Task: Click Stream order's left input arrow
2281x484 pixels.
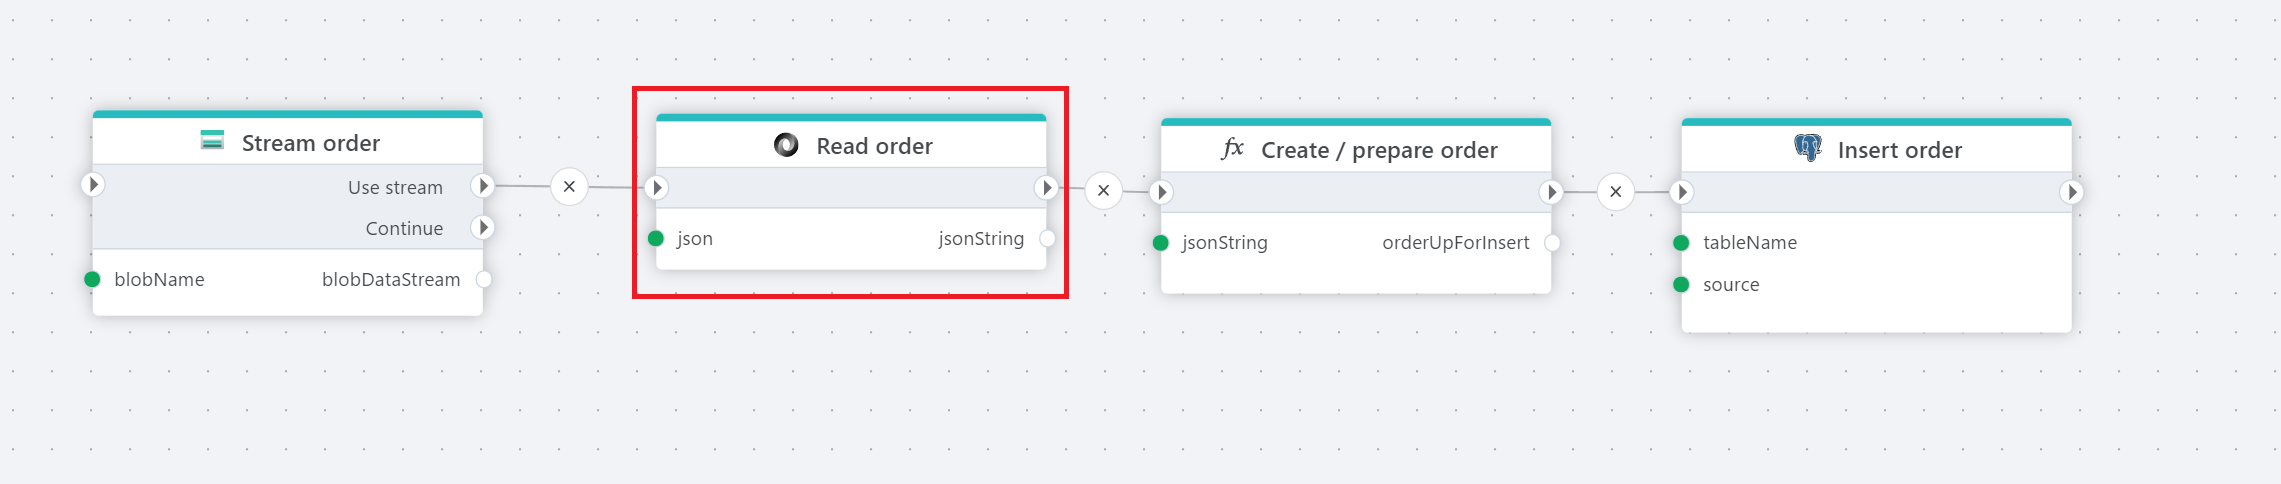Action: tap(93, 184)
